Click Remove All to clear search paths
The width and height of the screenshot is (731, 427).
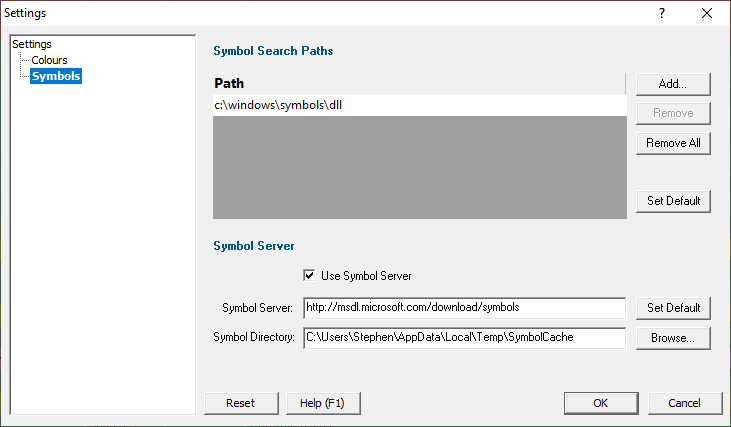pyautogui.click(x=673, y=143)
